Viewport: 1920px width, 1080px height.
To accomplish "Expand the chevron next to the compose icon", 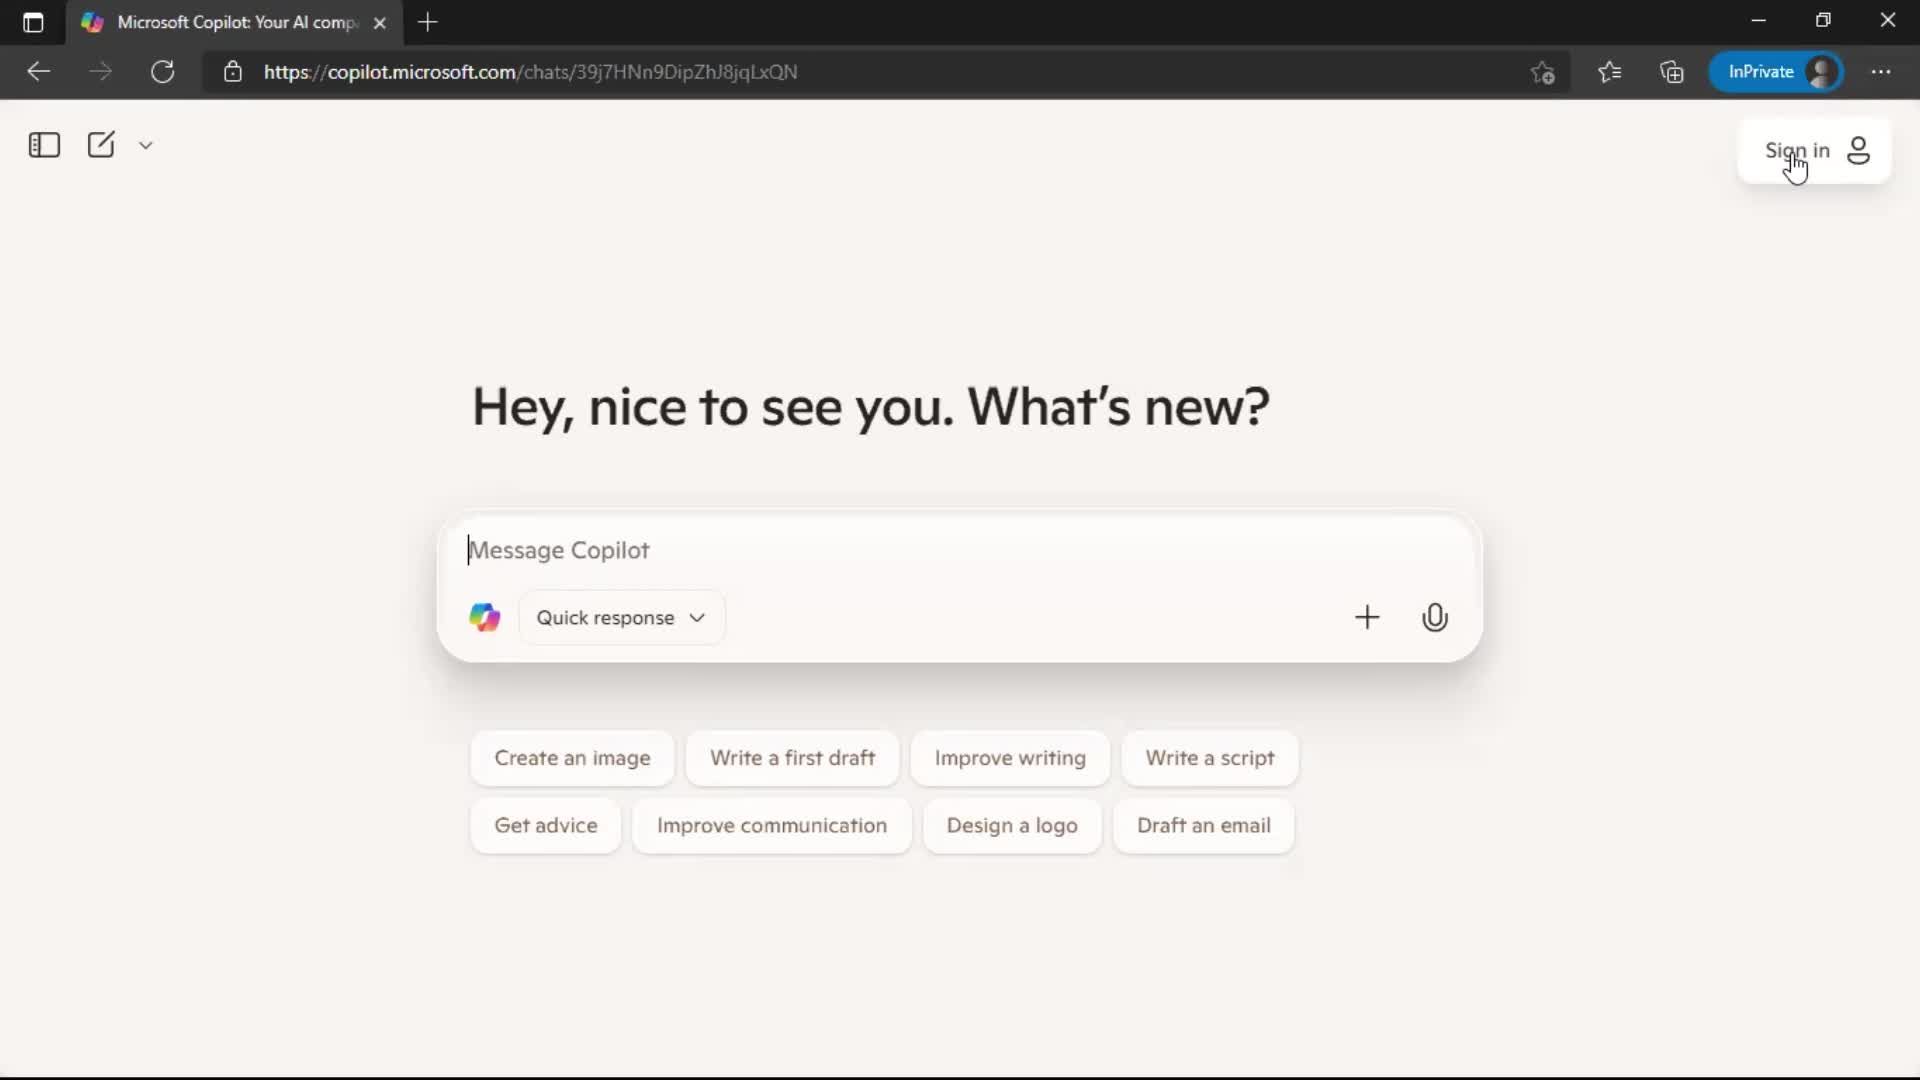I will pyautogui.click(x=145, y=145).
